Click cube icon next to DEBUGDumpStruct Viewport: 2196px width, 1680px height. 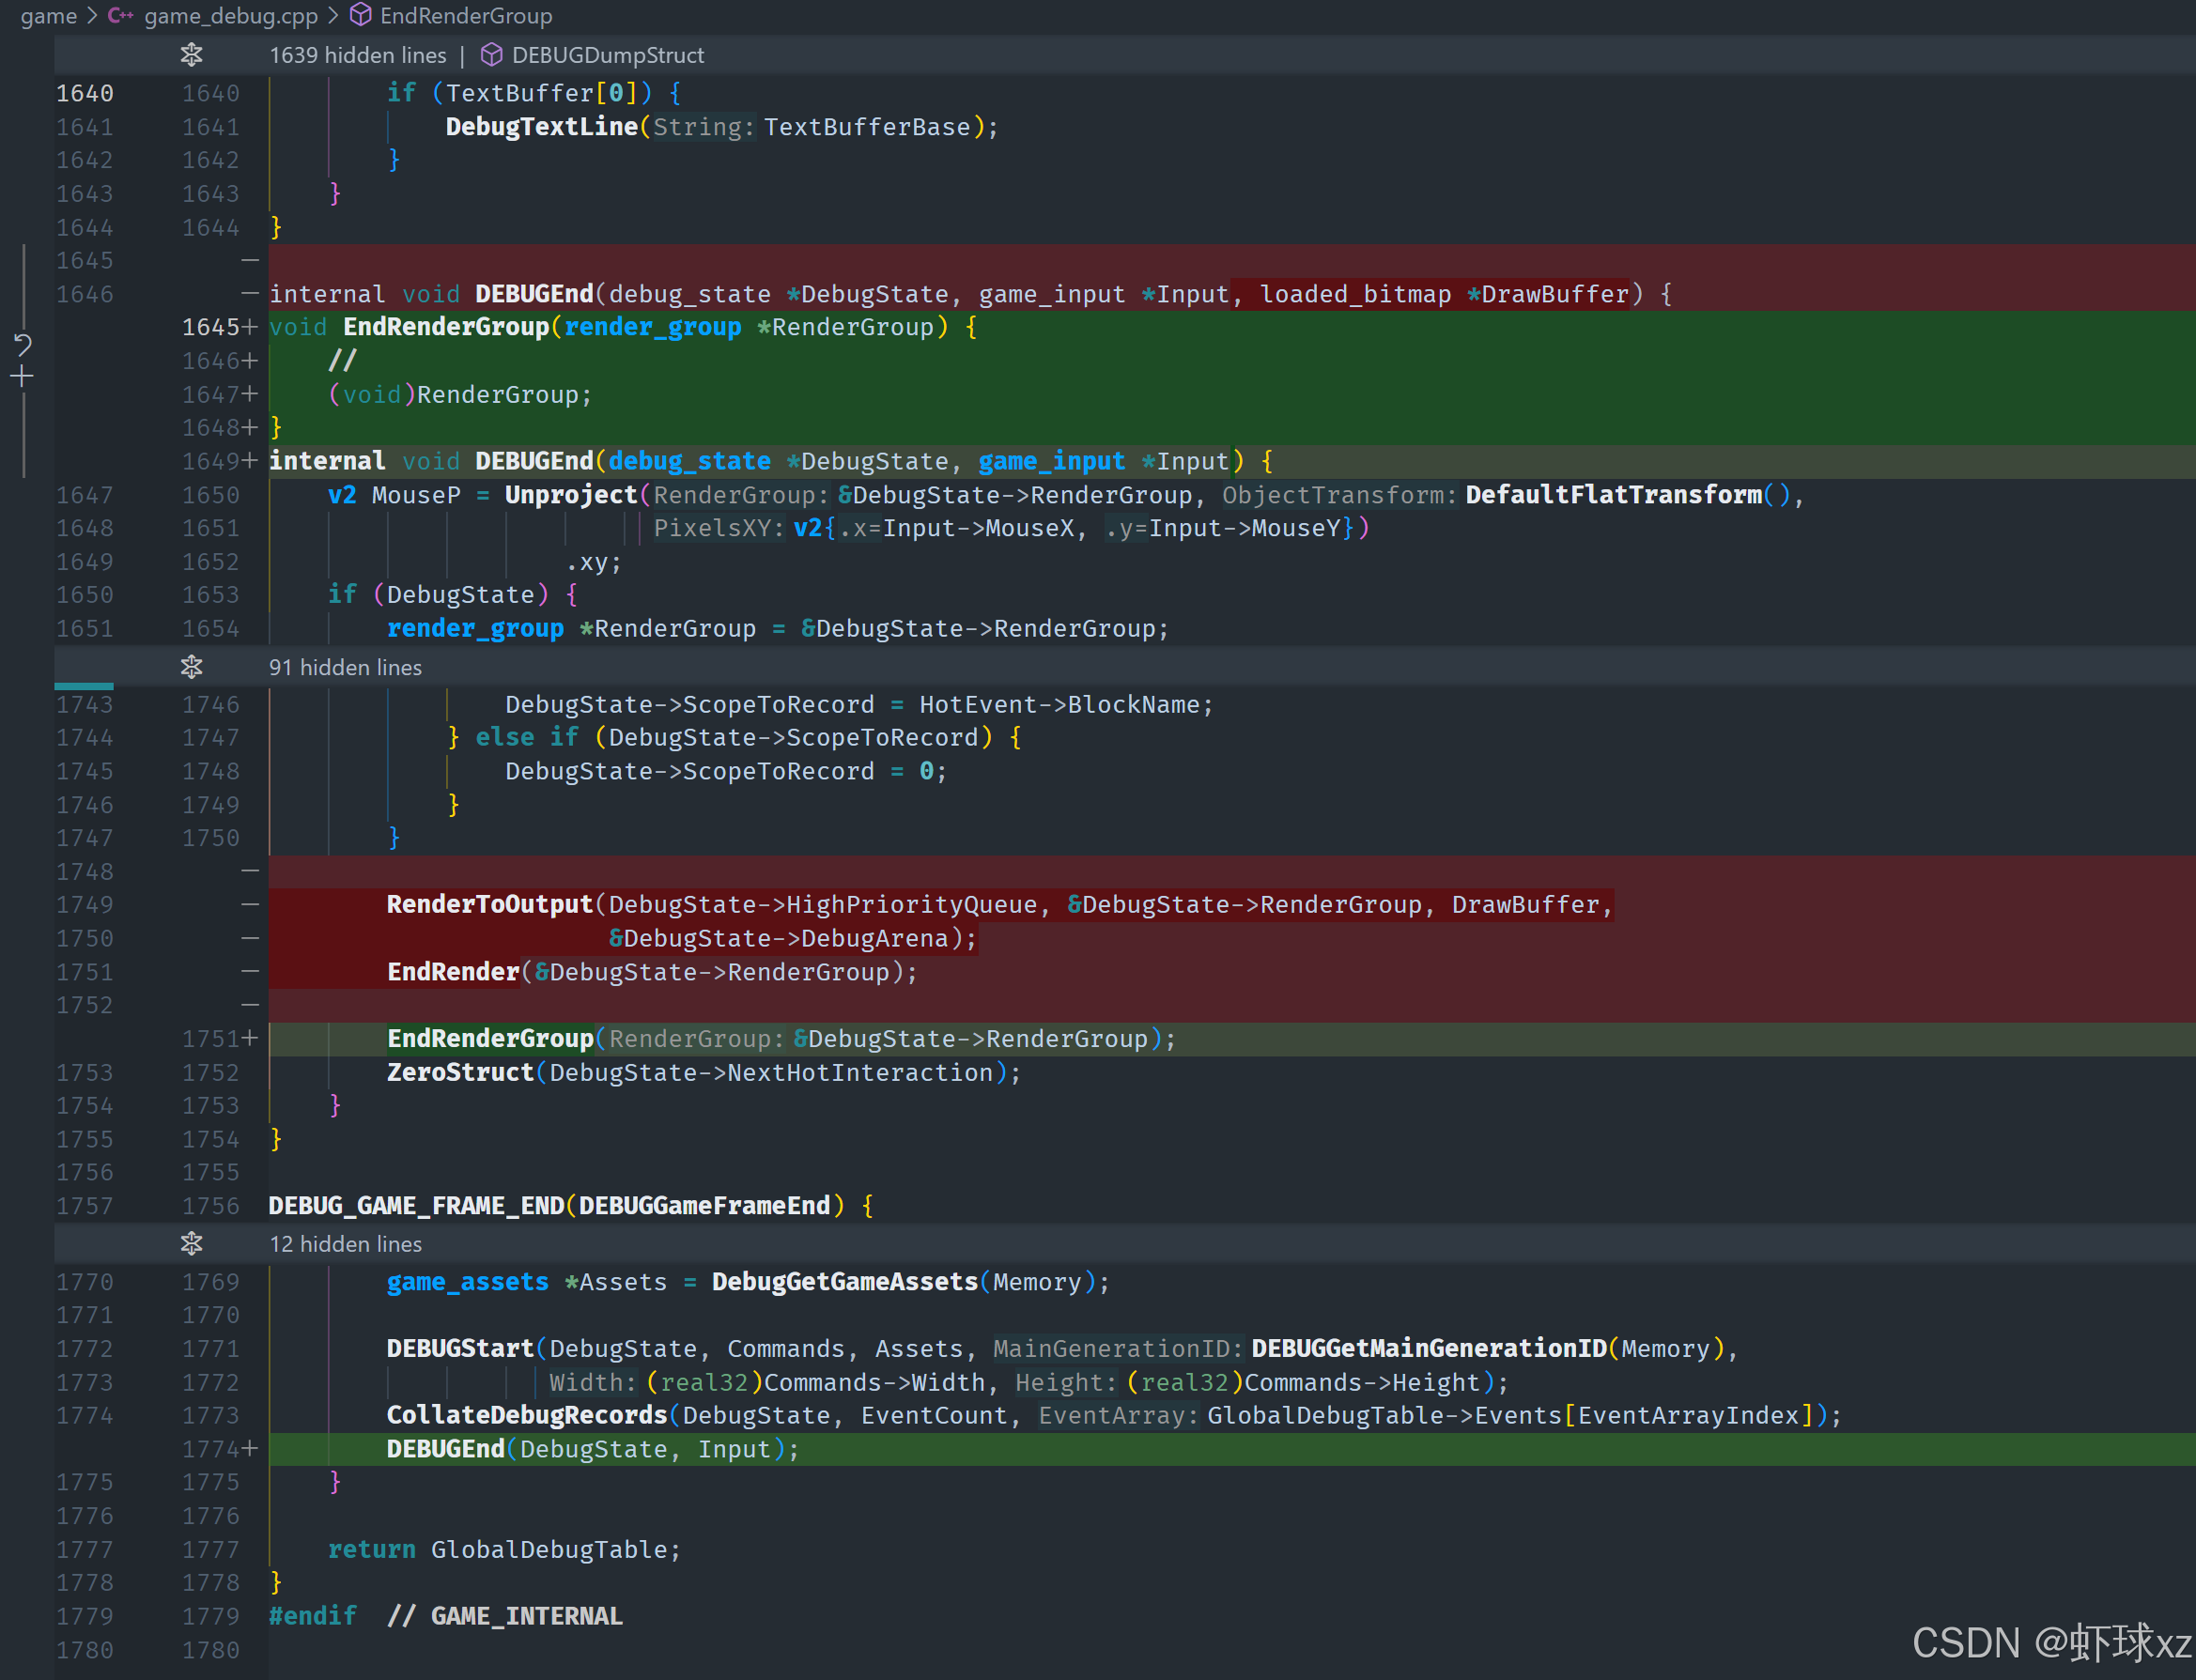pyautogui.click(x=491, y=55)
